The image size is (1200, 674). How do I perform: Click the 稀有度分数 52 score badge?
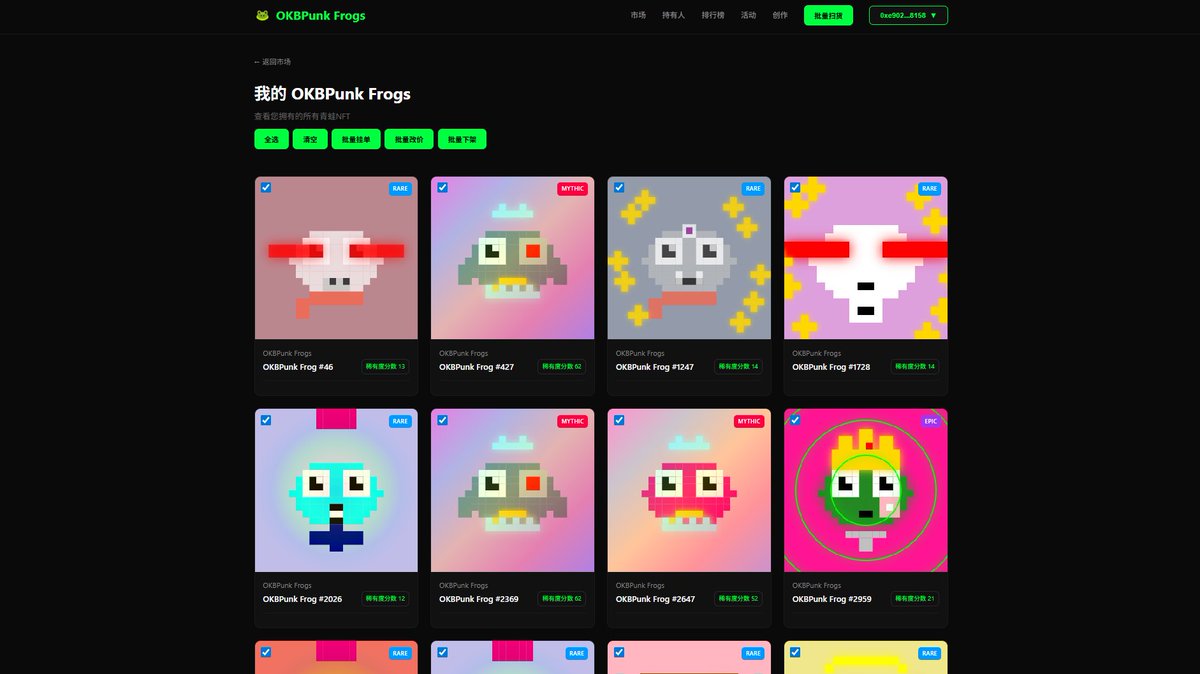pyautogui.click(x=738, y=599)
